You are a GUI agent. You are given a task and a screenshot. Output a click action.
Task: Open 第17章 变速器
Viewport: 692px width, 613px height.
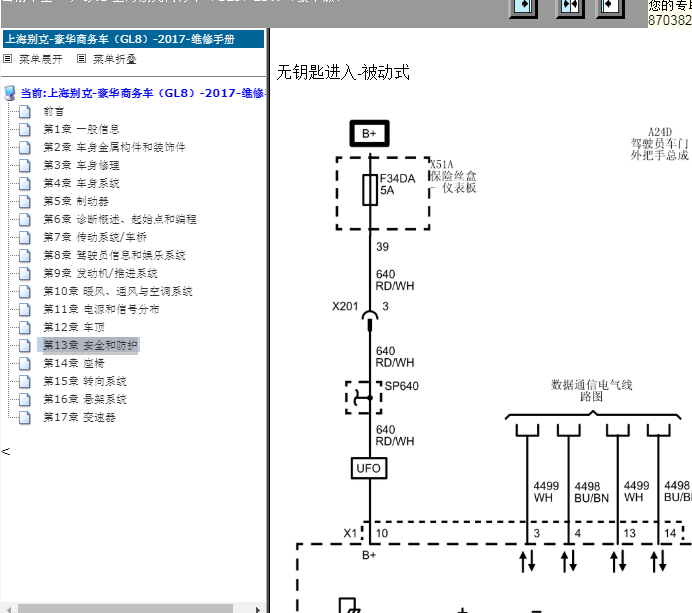[x=79, y=417]
